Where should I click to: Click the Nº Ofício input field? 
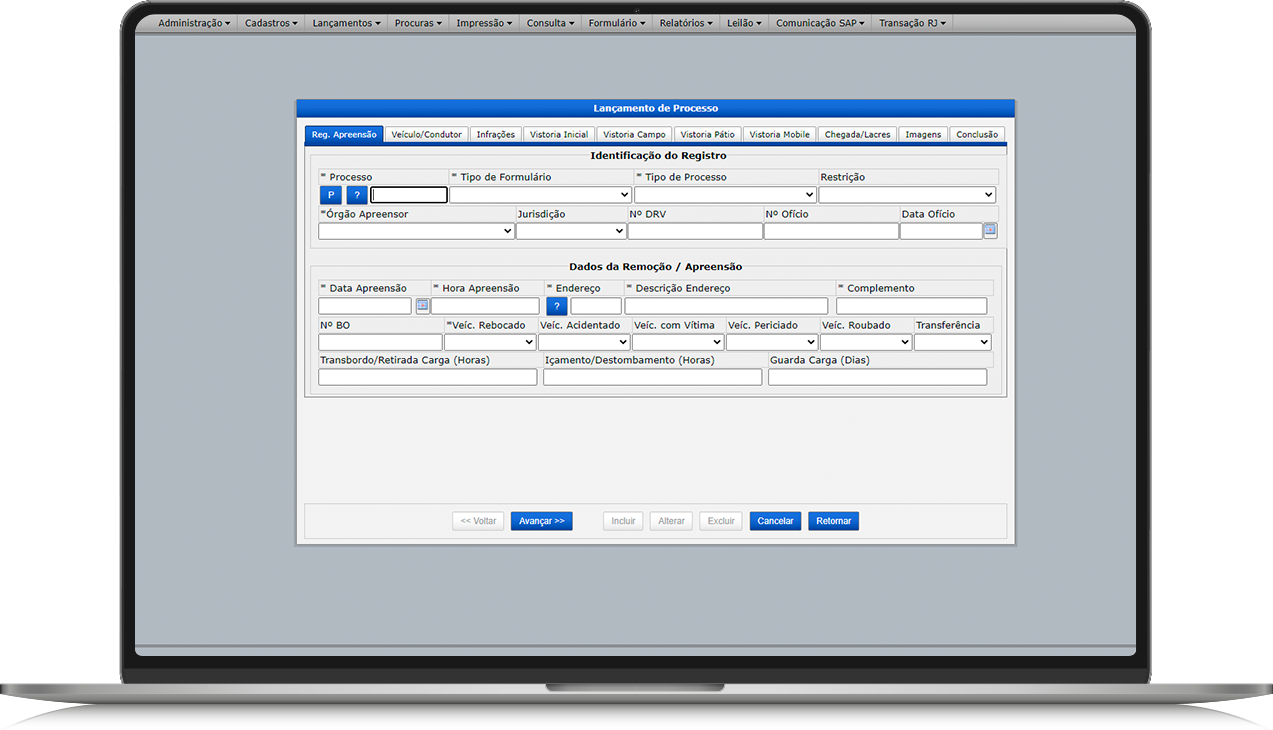click(x=831, y=231)
